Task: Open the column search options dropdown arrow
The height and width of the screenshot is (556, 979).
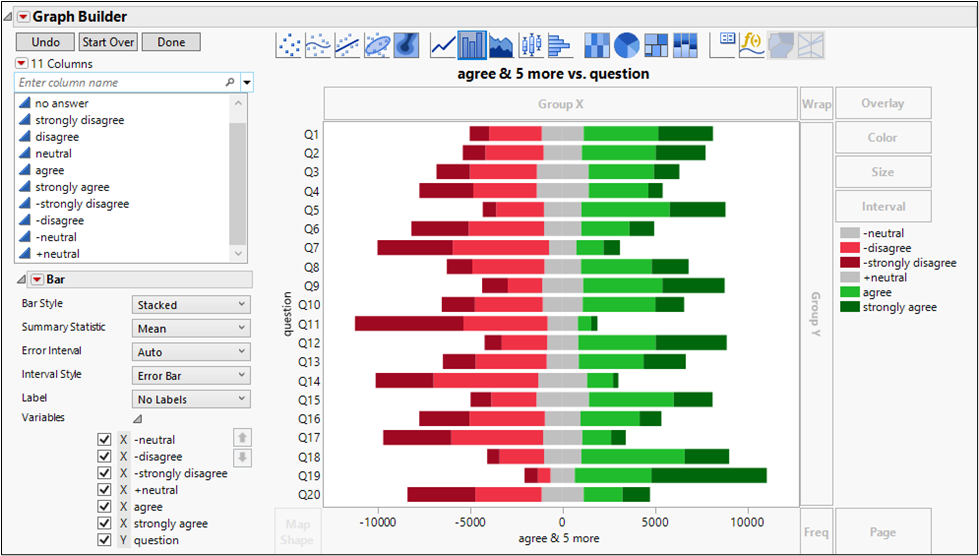Action: click(247, 82)
